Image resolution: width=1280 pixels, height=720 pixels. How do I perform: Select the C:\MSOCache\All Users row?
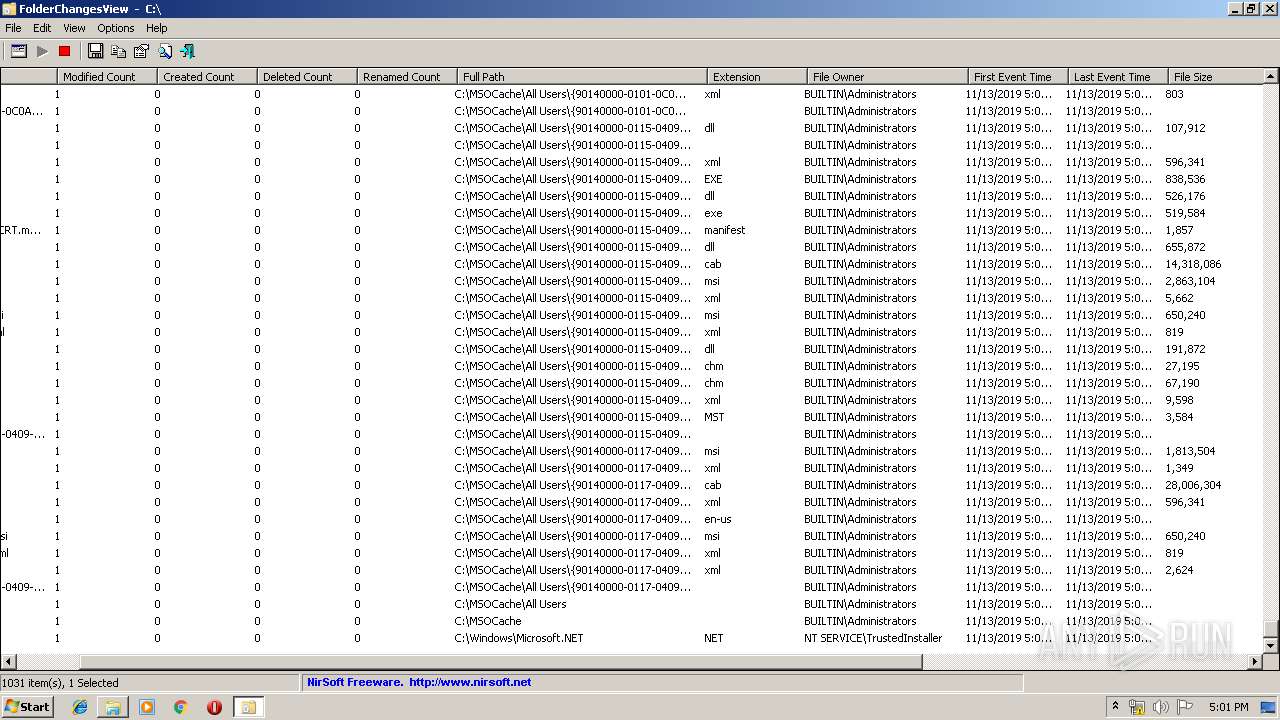(632, 604)
